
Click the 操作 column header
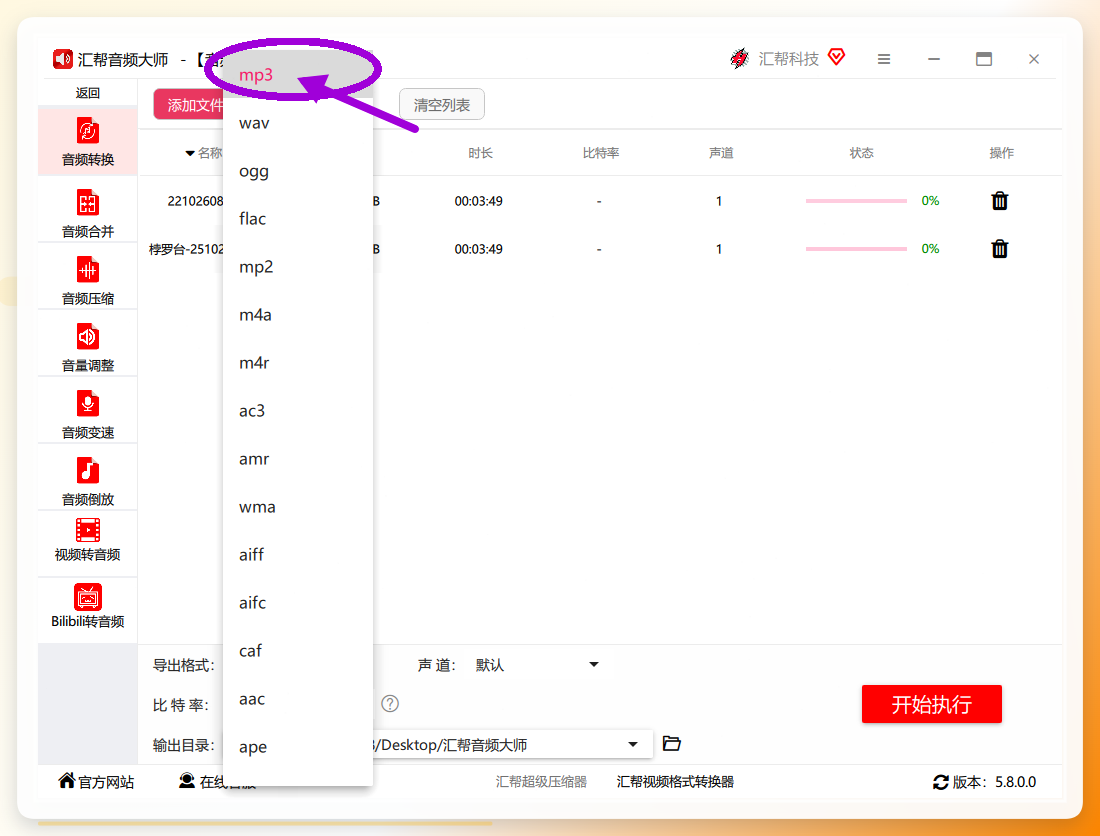(x=1002, y=153)
